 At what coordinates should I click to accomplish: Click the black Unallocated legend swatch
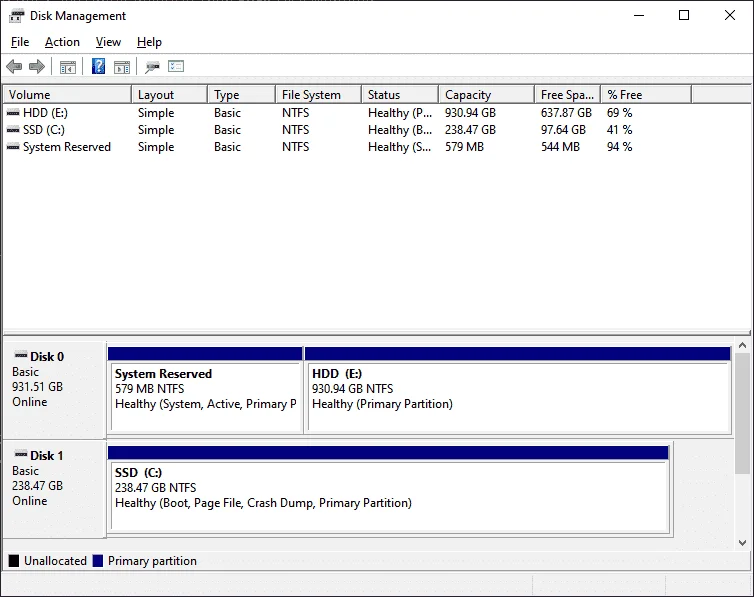pyautogui.click(x=14, y=561)
